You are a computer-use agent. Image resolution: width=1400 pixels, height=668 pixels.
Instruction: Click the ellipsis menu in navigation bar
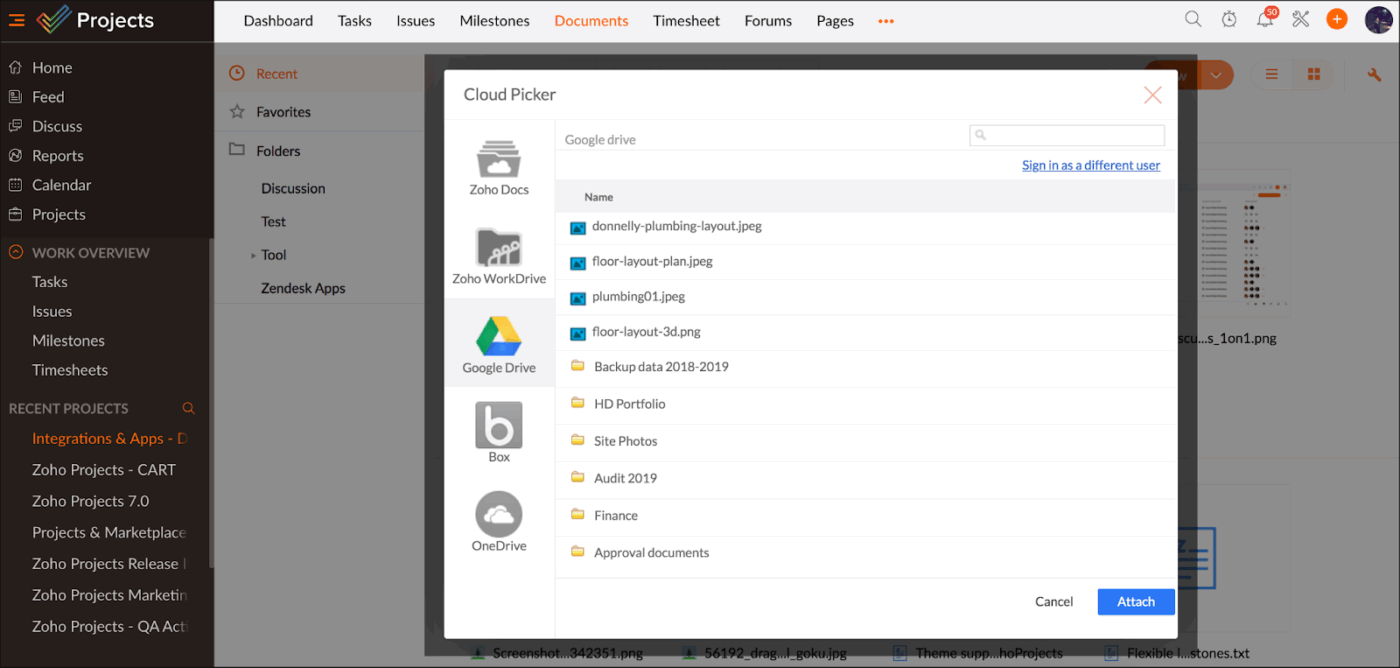(885, 20)
